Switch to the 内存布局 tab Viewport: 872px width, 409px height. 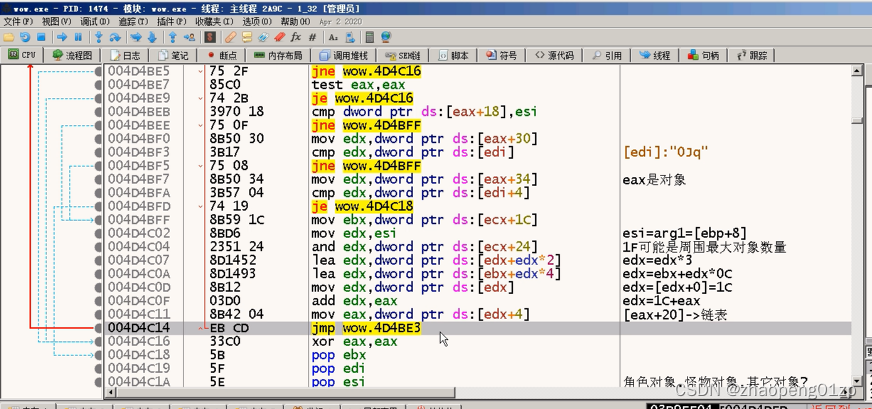[278, 55]
